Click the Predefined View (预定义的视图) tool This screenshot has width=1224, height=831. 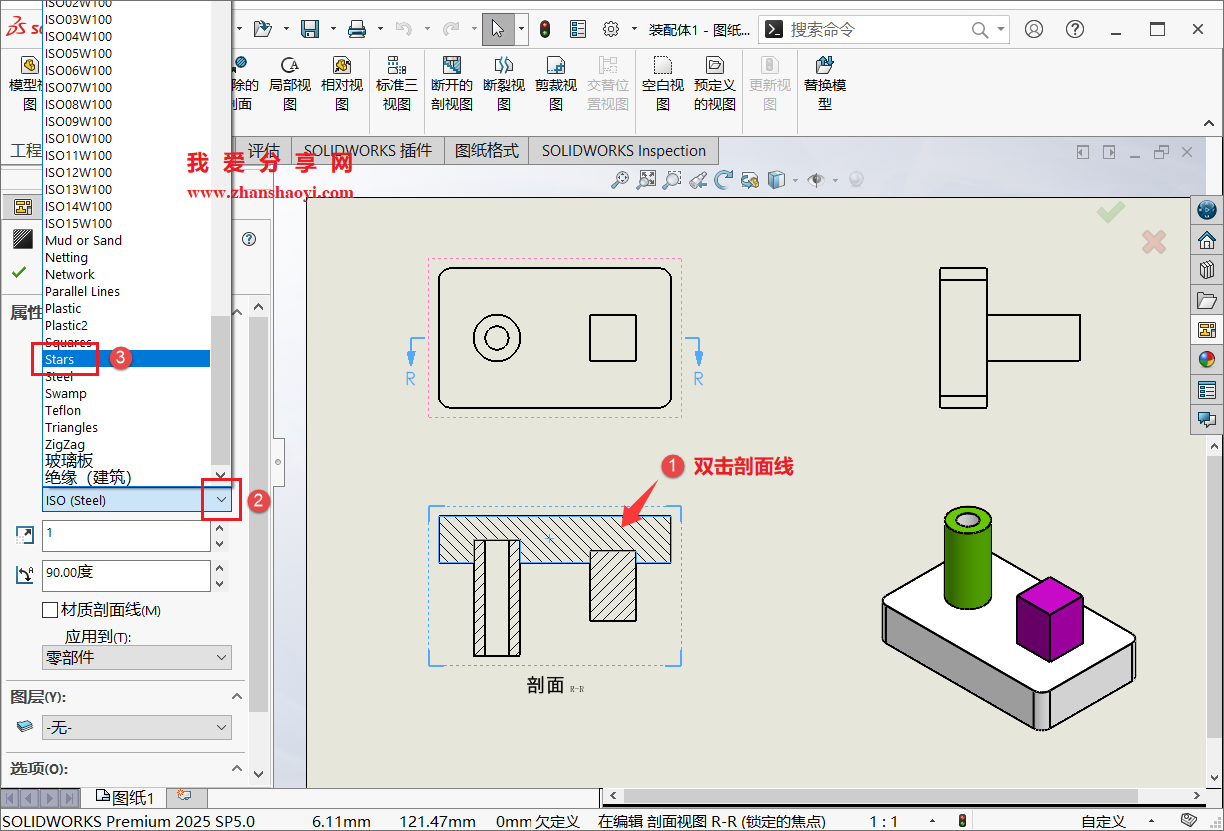point(715,83)
